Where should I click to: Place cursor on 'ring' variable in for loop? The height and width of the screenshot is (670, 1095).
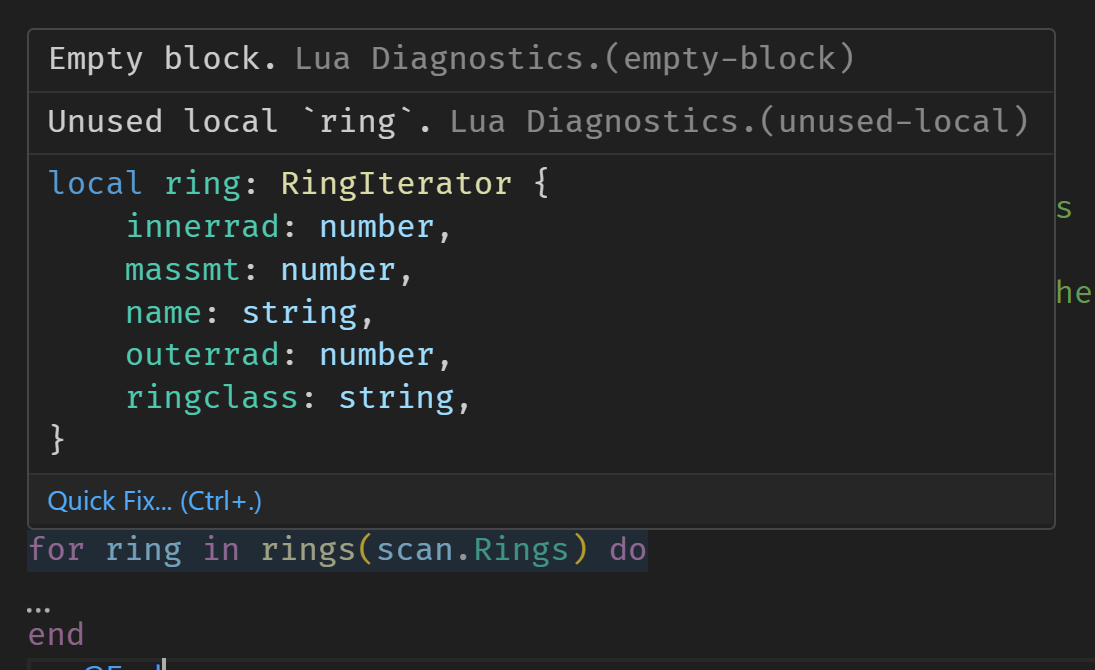pyautogui.click(x=143, y=550)
